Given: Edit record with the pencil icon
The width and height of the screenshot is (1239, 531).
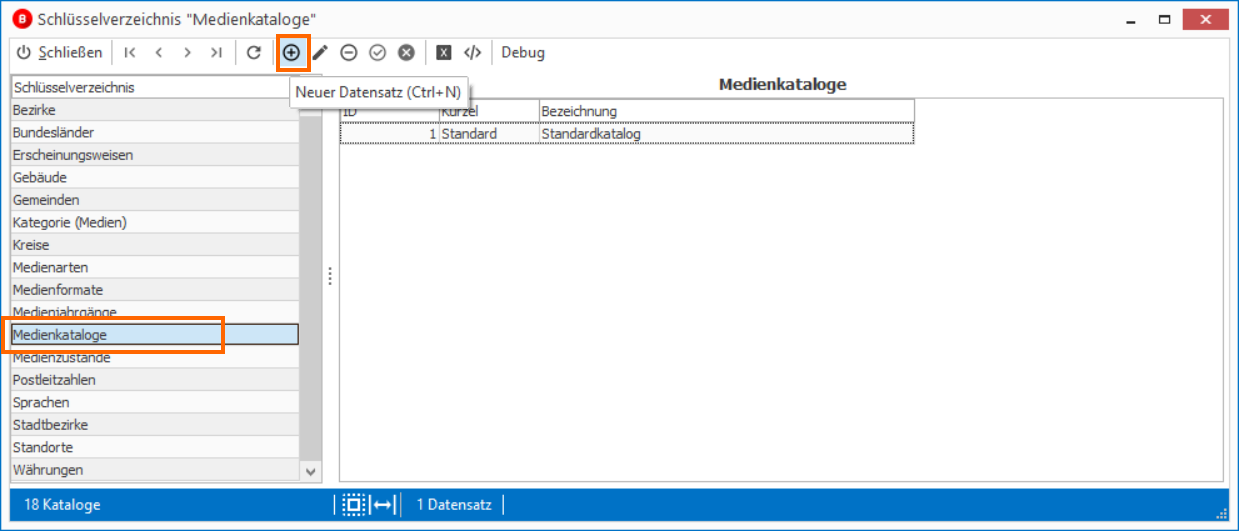Looking at the screenshot, I should click(320, 52).
